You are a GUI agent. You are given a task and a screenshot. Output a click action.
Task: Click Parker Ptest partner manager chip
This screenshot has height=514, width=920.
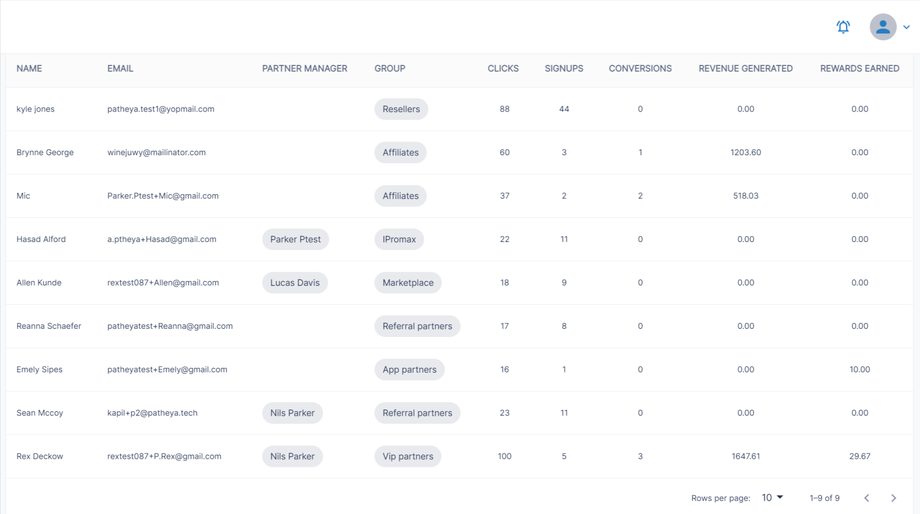pos(295,239)
